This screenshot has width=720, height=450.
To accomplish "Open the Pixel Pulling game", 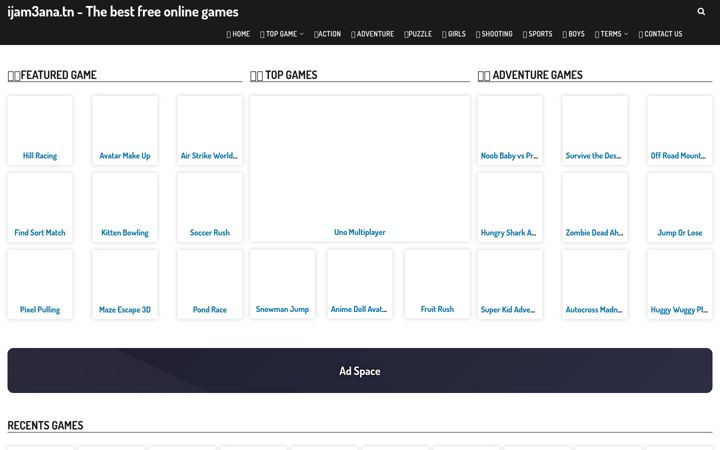I will (x=40, y=285).
